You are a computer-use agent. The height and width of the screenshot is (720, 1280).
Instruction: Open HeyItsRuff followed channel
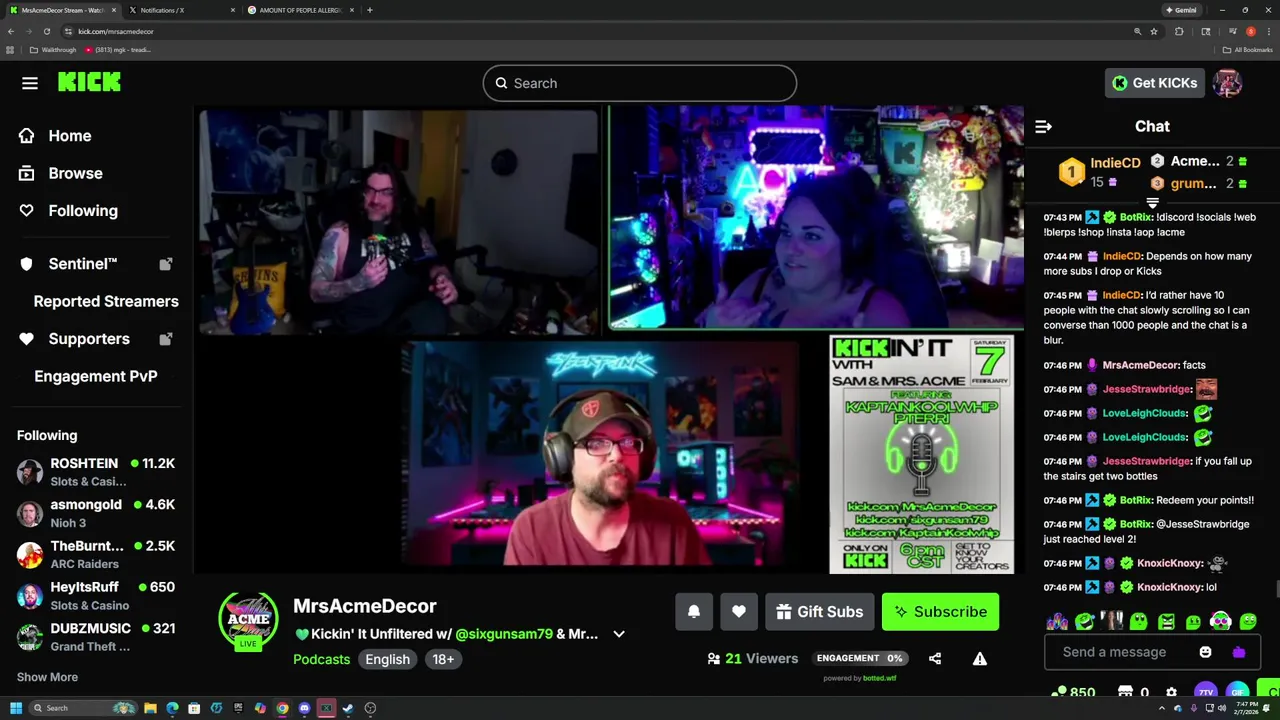pyautogui.click(x=96, y=595)
